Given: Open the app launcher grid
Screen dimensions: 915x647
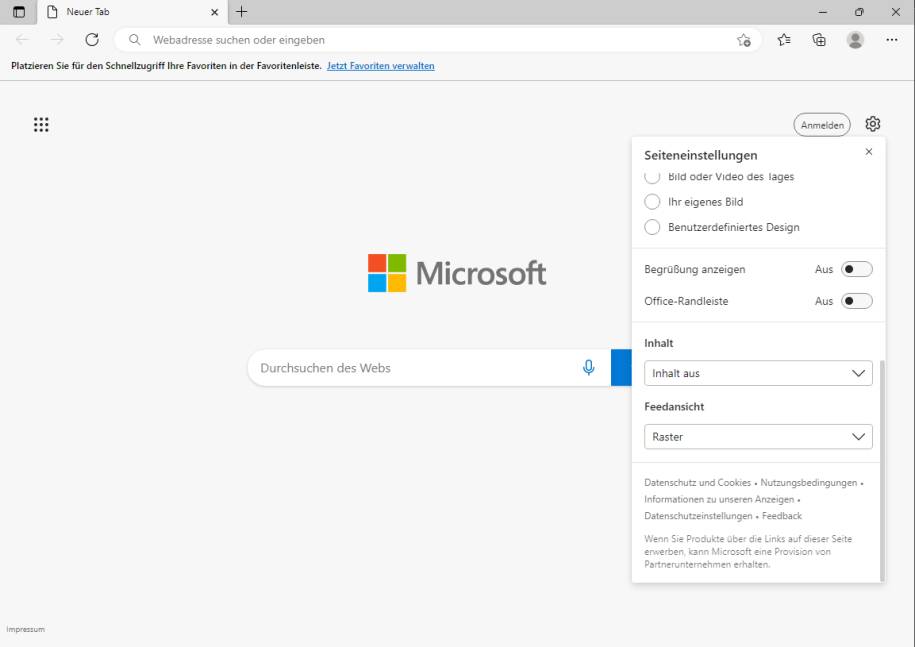Looking at the screenshot, I should click(x=41, y=124).
